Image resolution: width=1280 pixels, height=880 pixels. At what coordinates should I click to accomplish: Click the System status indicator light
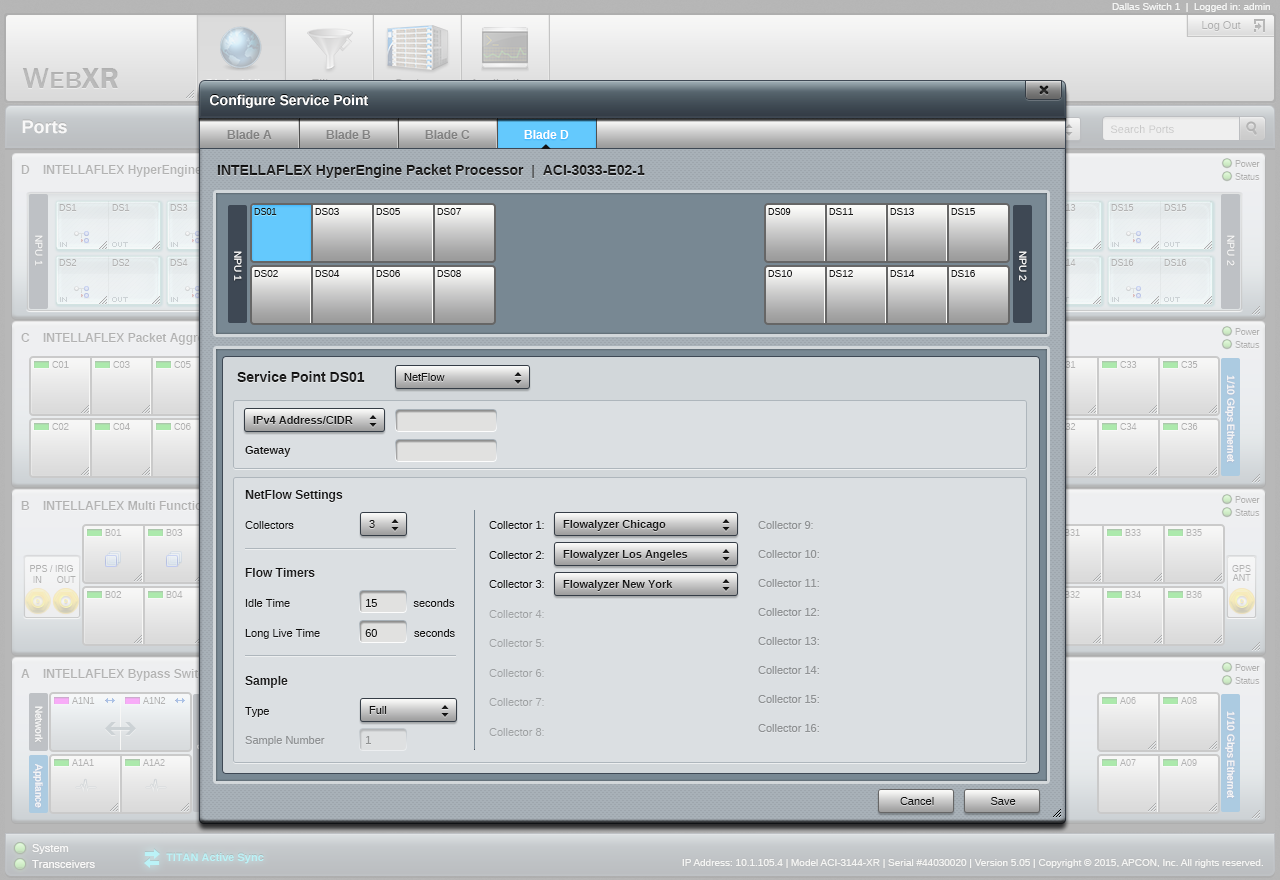(x=20, y=848)
